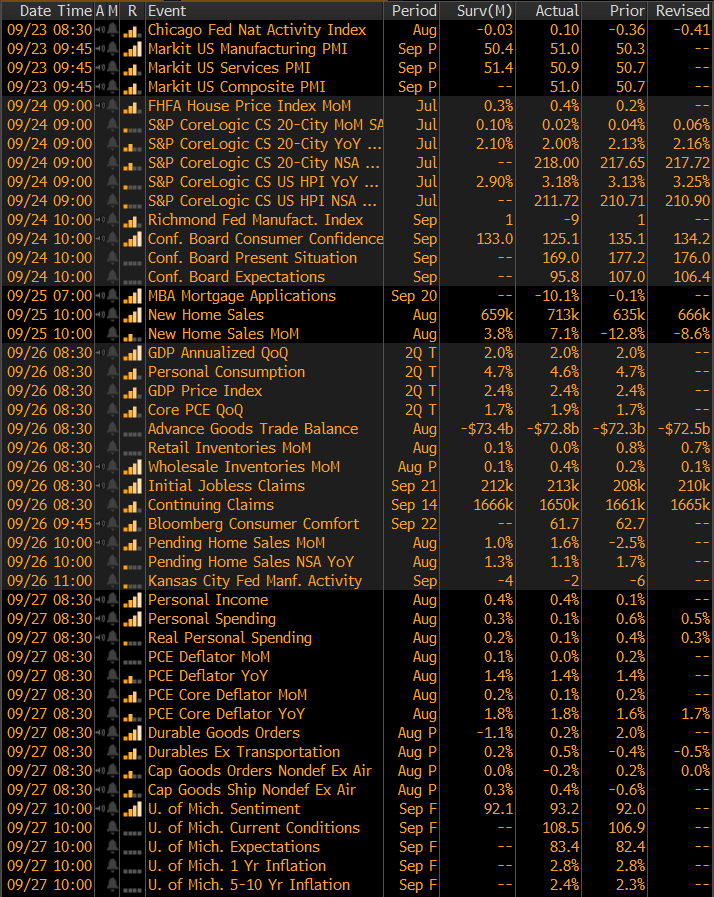Click the relevance bars for GDP Annualized QoQ
The width and height of the screenshot is (714, 897).
[132, 353]
